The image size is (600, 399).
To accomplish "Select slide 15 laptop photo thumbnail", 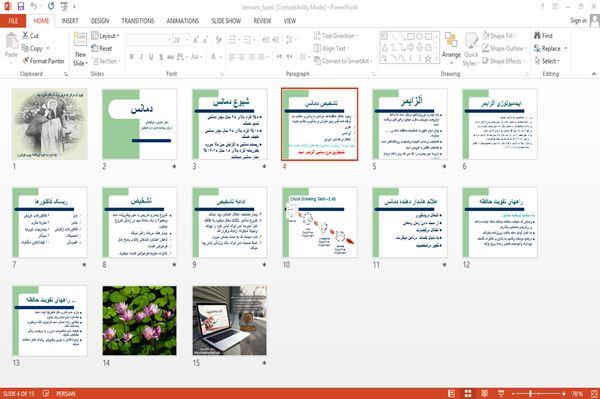I will coord(230,321).
